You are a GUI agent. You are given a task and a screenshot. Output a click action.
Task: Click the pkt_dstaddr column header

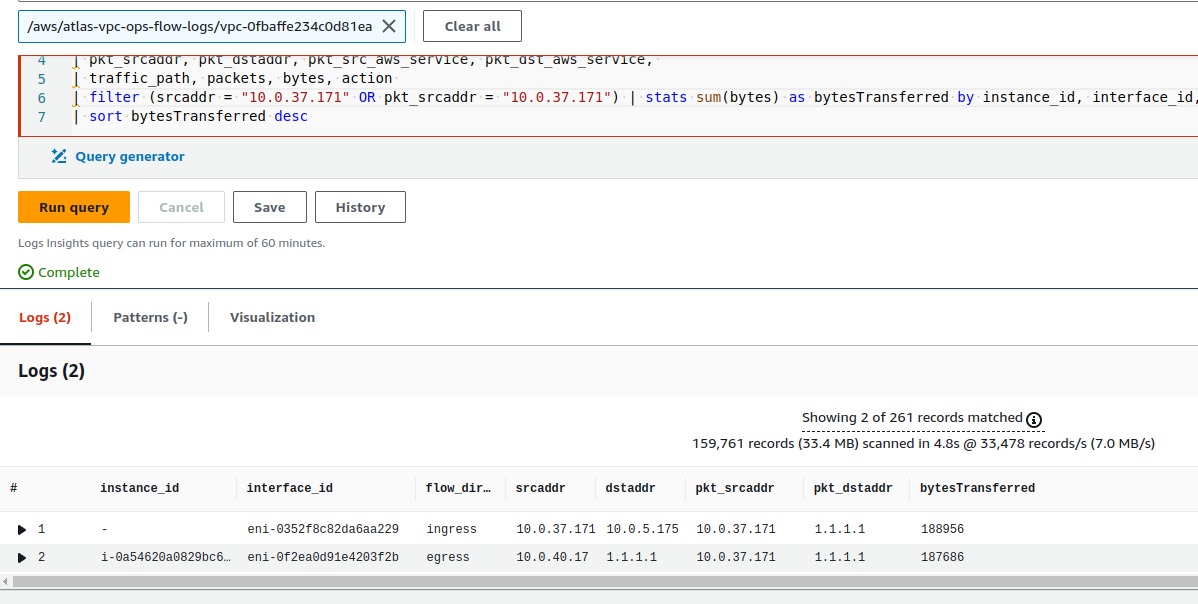853,489
